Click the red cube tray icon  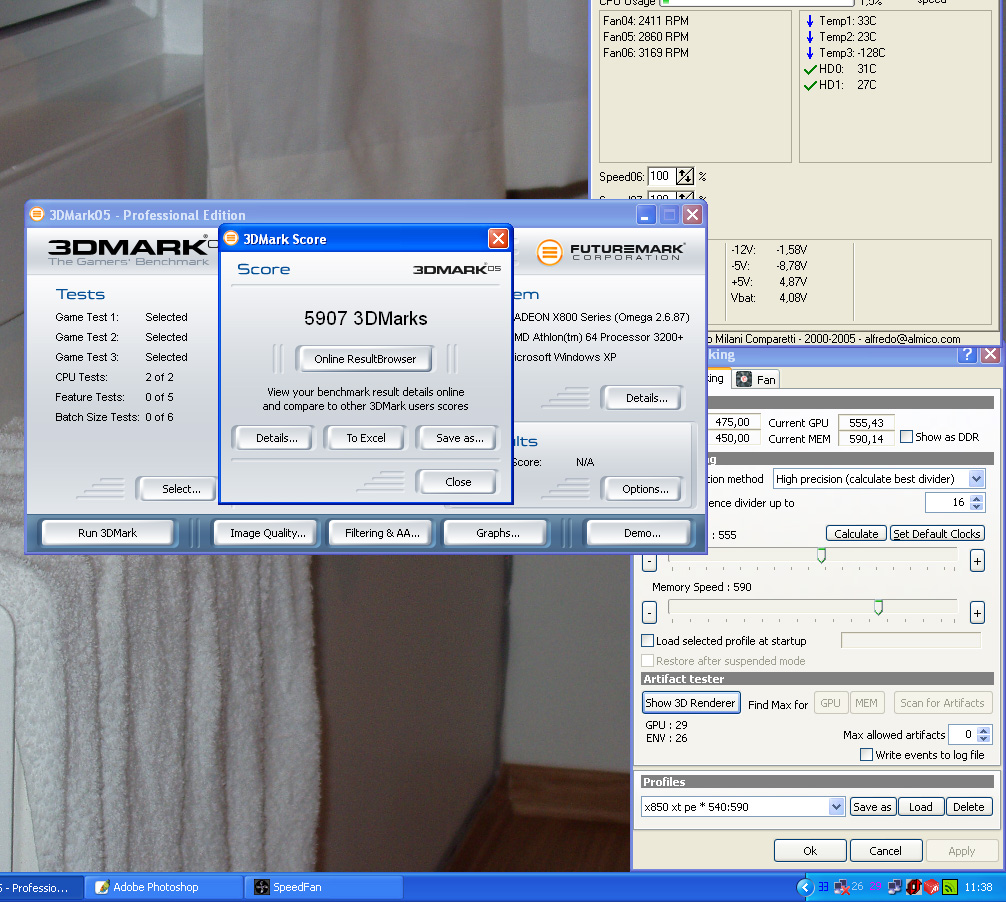[x=932, y=887]
